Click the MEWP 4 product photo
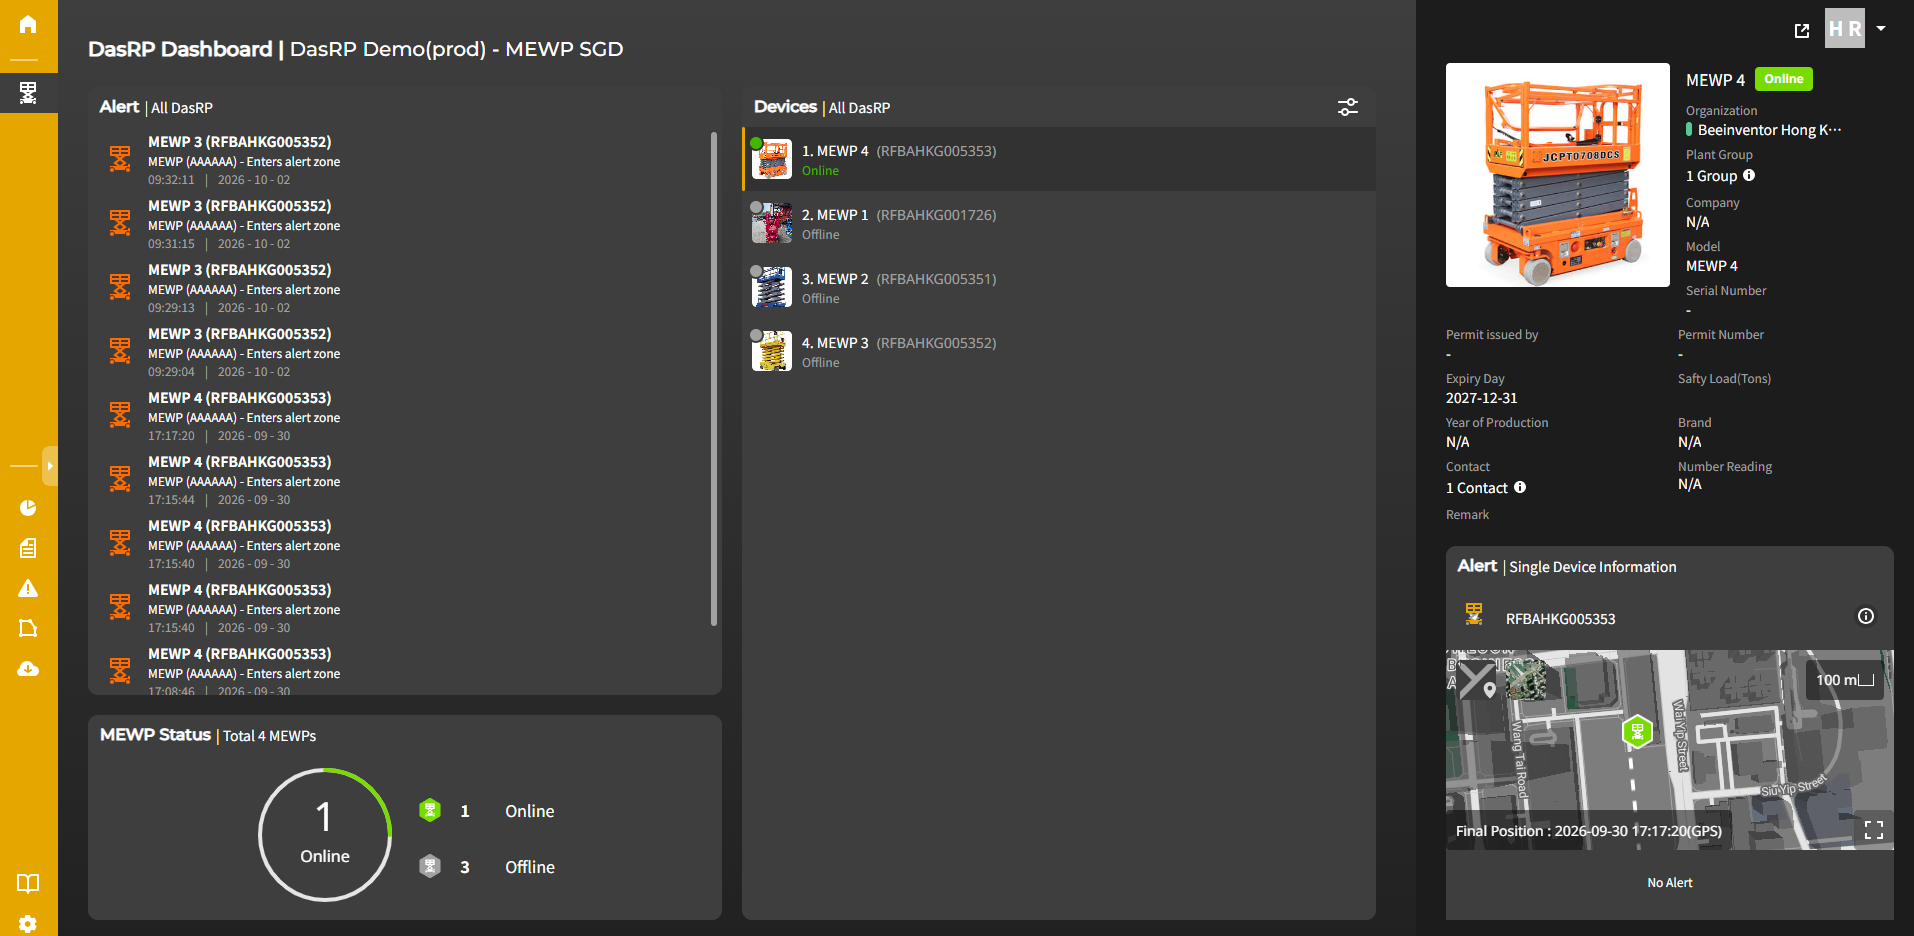Image resolution: width=1914 pixels, height=936 pixels. (1558, 175)
